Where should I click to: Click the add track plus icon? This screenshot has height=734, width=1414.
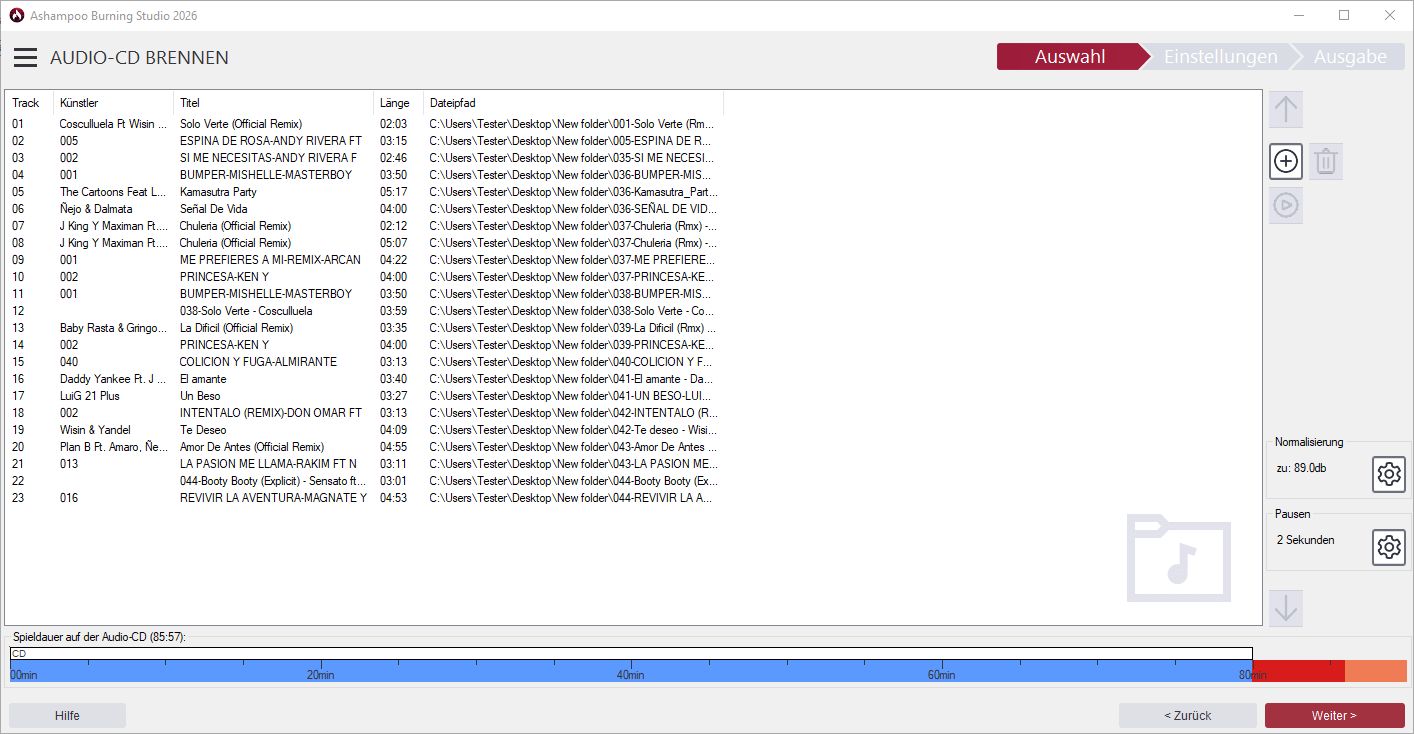coord(1286,161)
